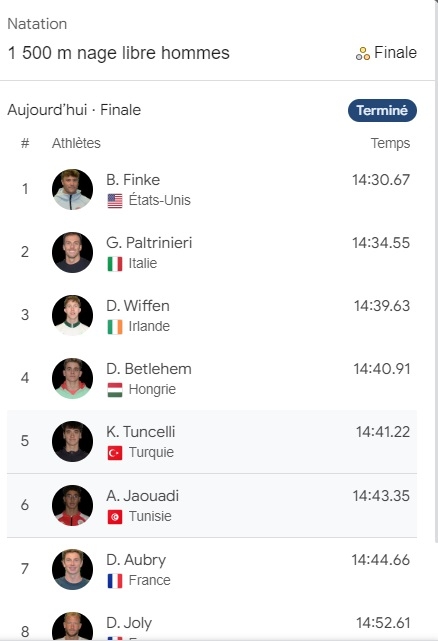Open B. Finke's athlete photo
The width and height of the screenshot is (438, 641).
point(72,189)
